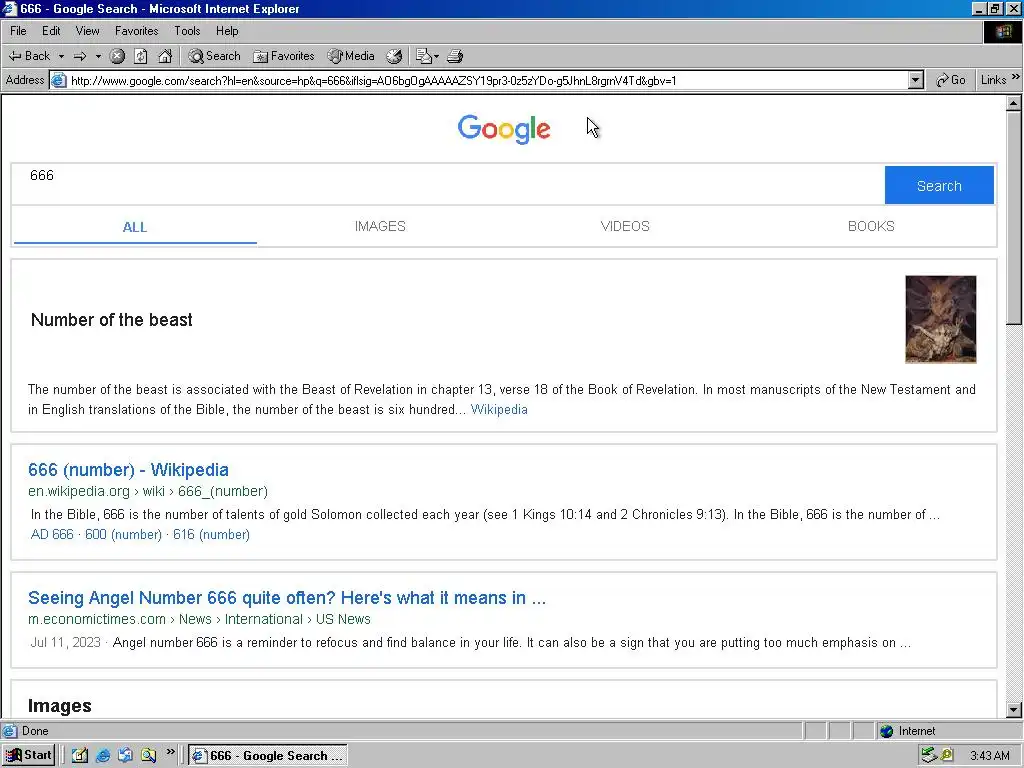This screenshot has width=1024, height=768.
Task: Open 'Seeing Angel Number 666' result
Action: (x=287, y=598)
